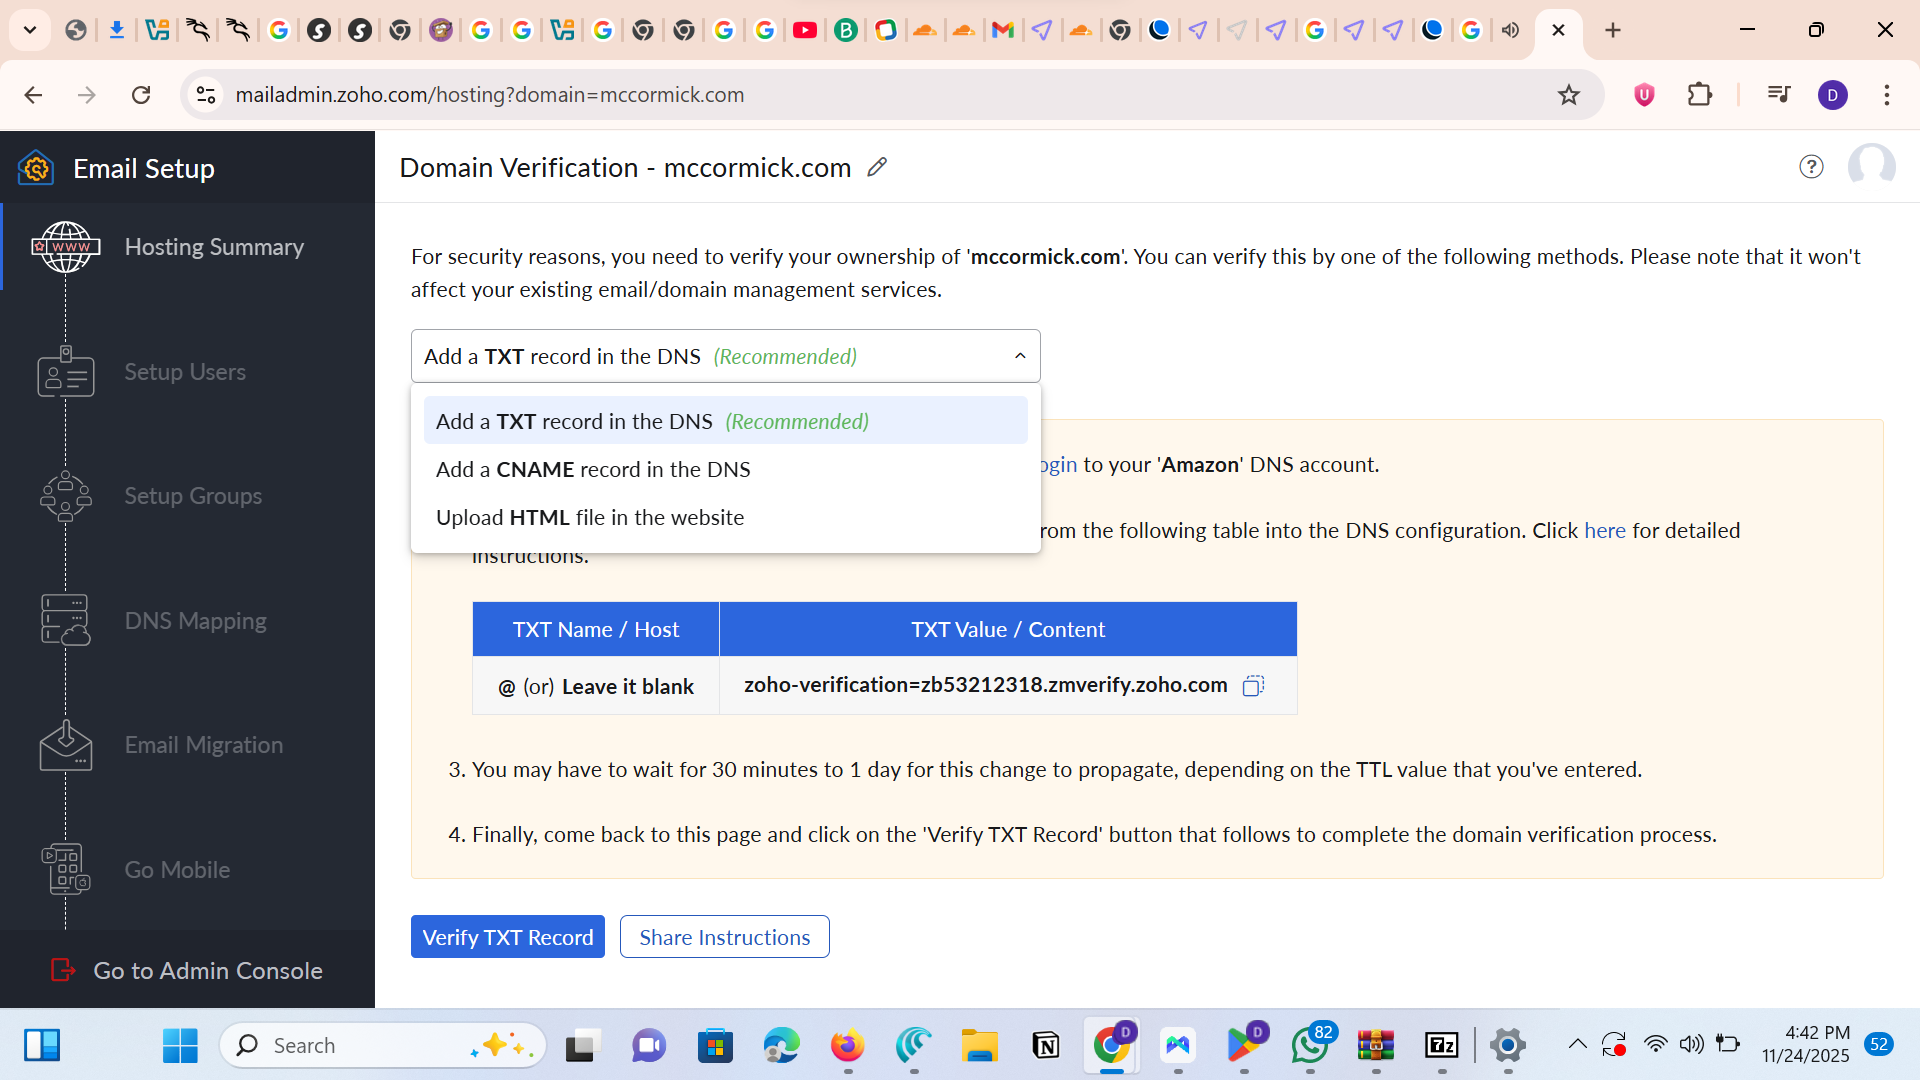Open the user profile avatar
The image size is (1920, 1080).
(x=1871, y=167)
